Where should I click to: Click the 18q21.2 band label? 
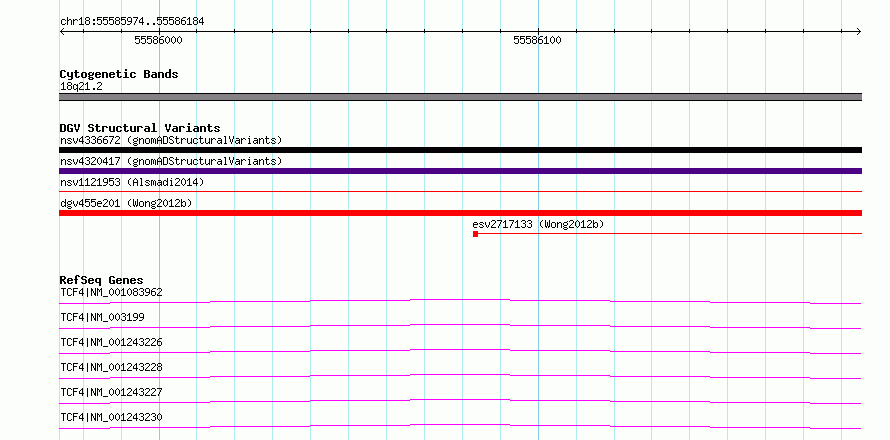pyautogui.click(x=81, y=87)
